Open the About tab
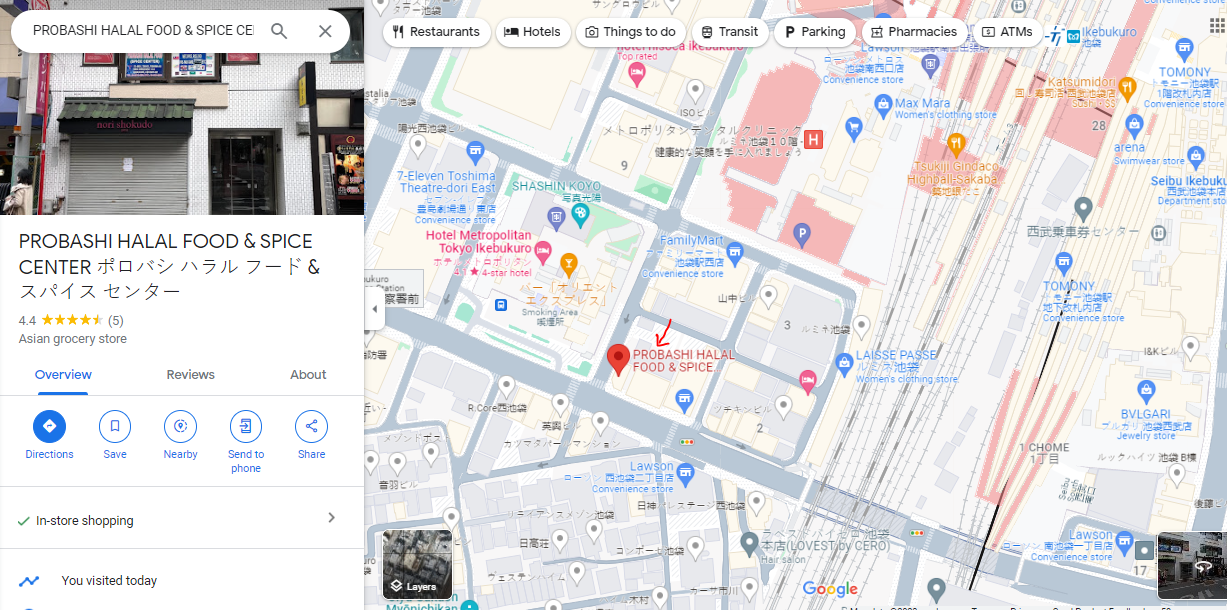 [x=308, y=375]
